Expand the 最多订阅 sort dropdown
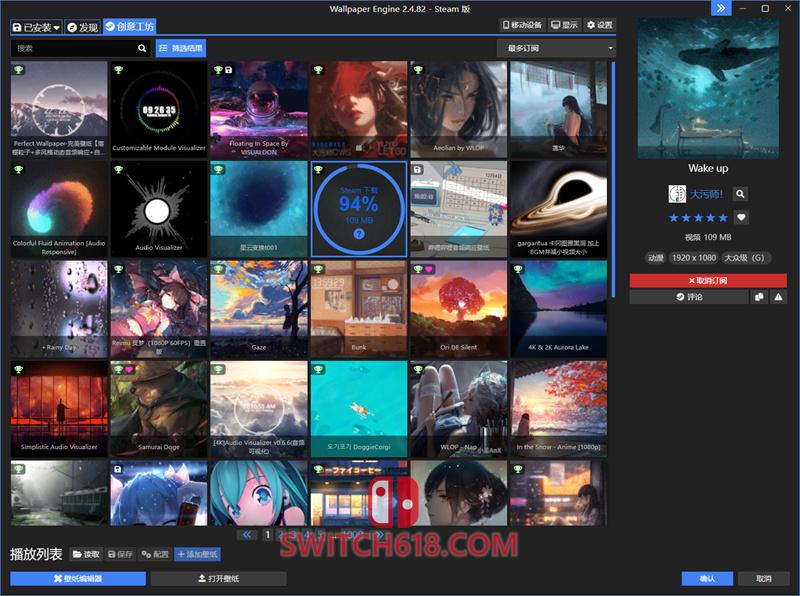 (x=556, y=48)
